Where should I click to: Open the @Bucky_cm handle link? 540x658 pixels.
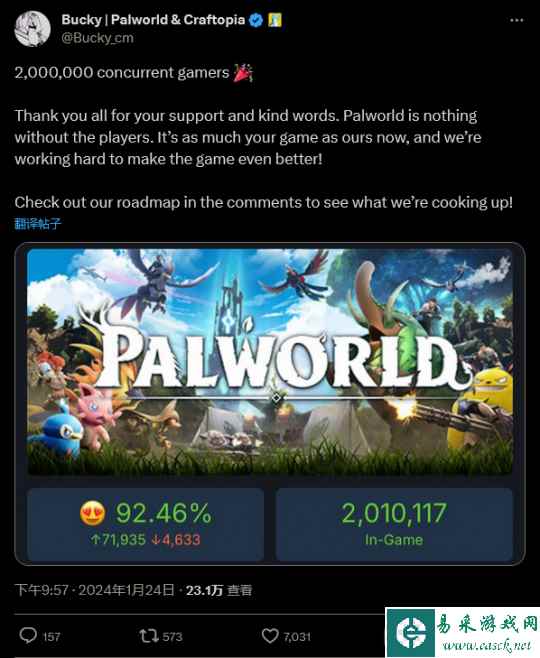pos(97,38)
